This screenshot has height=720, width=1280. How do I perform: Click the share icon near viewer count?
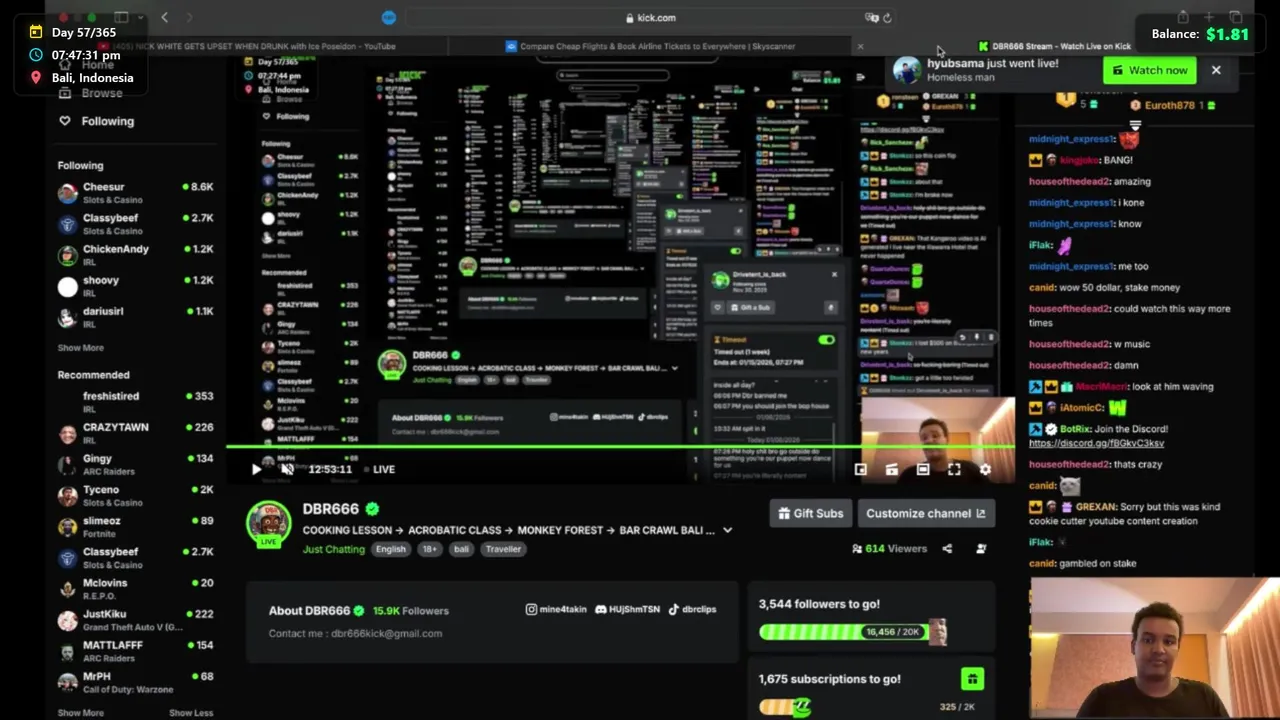(x=947, y=548)
